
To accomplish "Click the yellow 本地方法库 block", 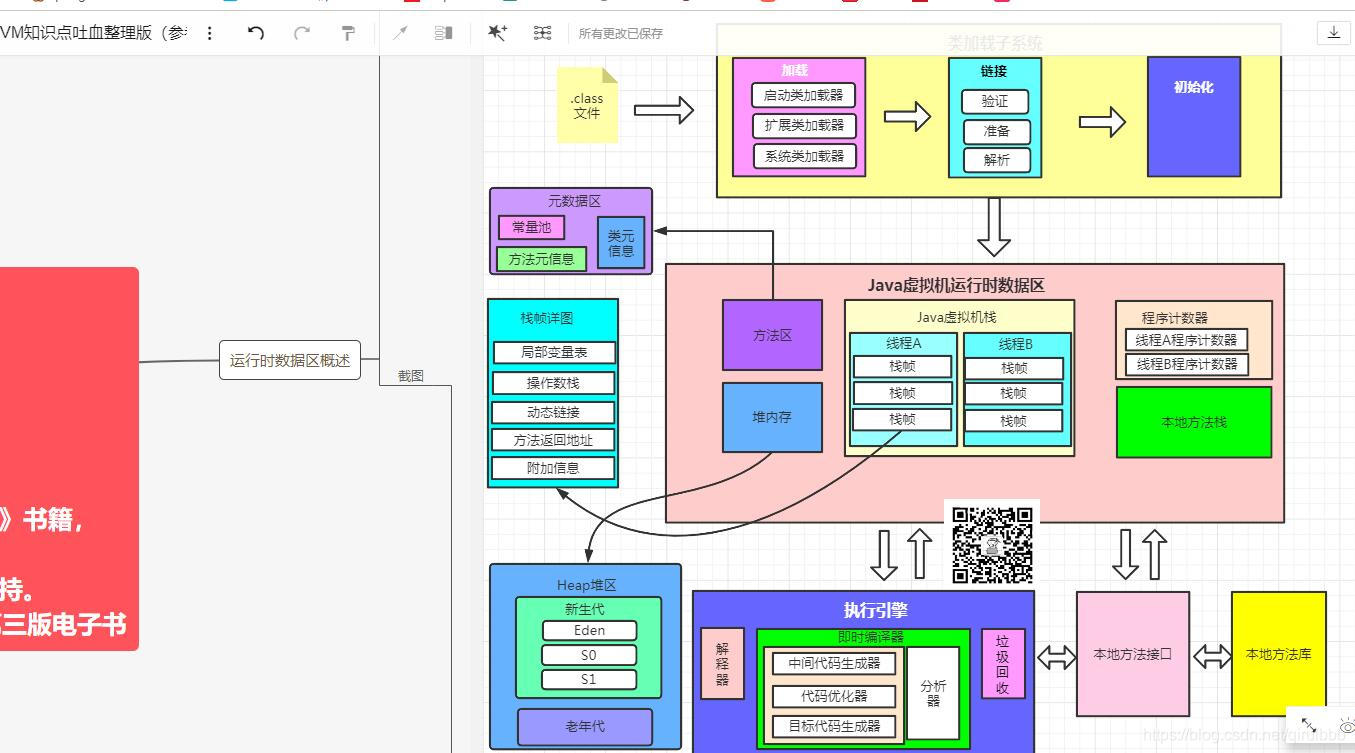I will point(1278,654).
